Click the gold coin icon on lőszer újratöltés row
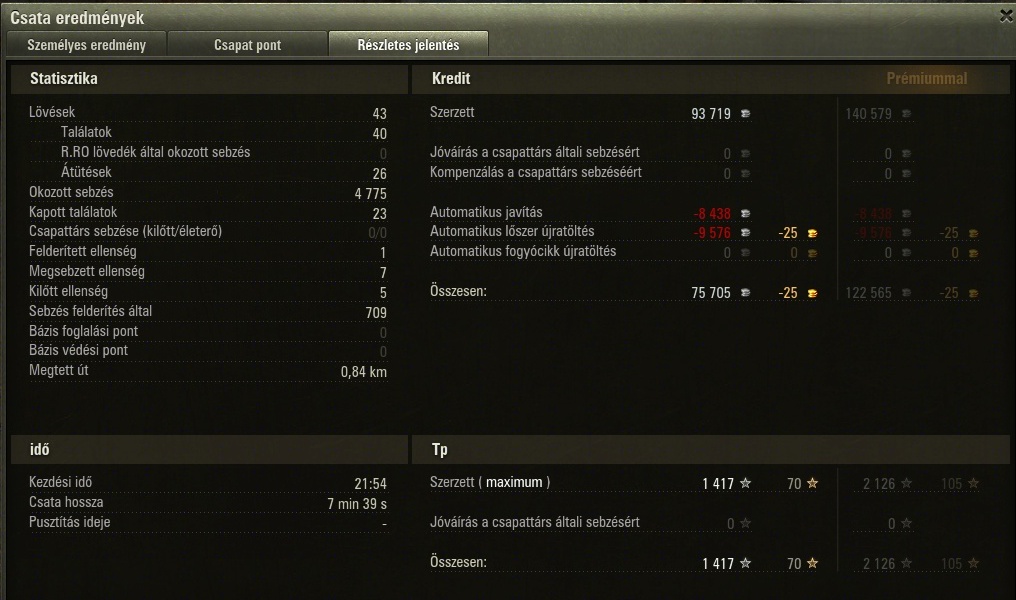1016x600 pixels. pos(812,233)
